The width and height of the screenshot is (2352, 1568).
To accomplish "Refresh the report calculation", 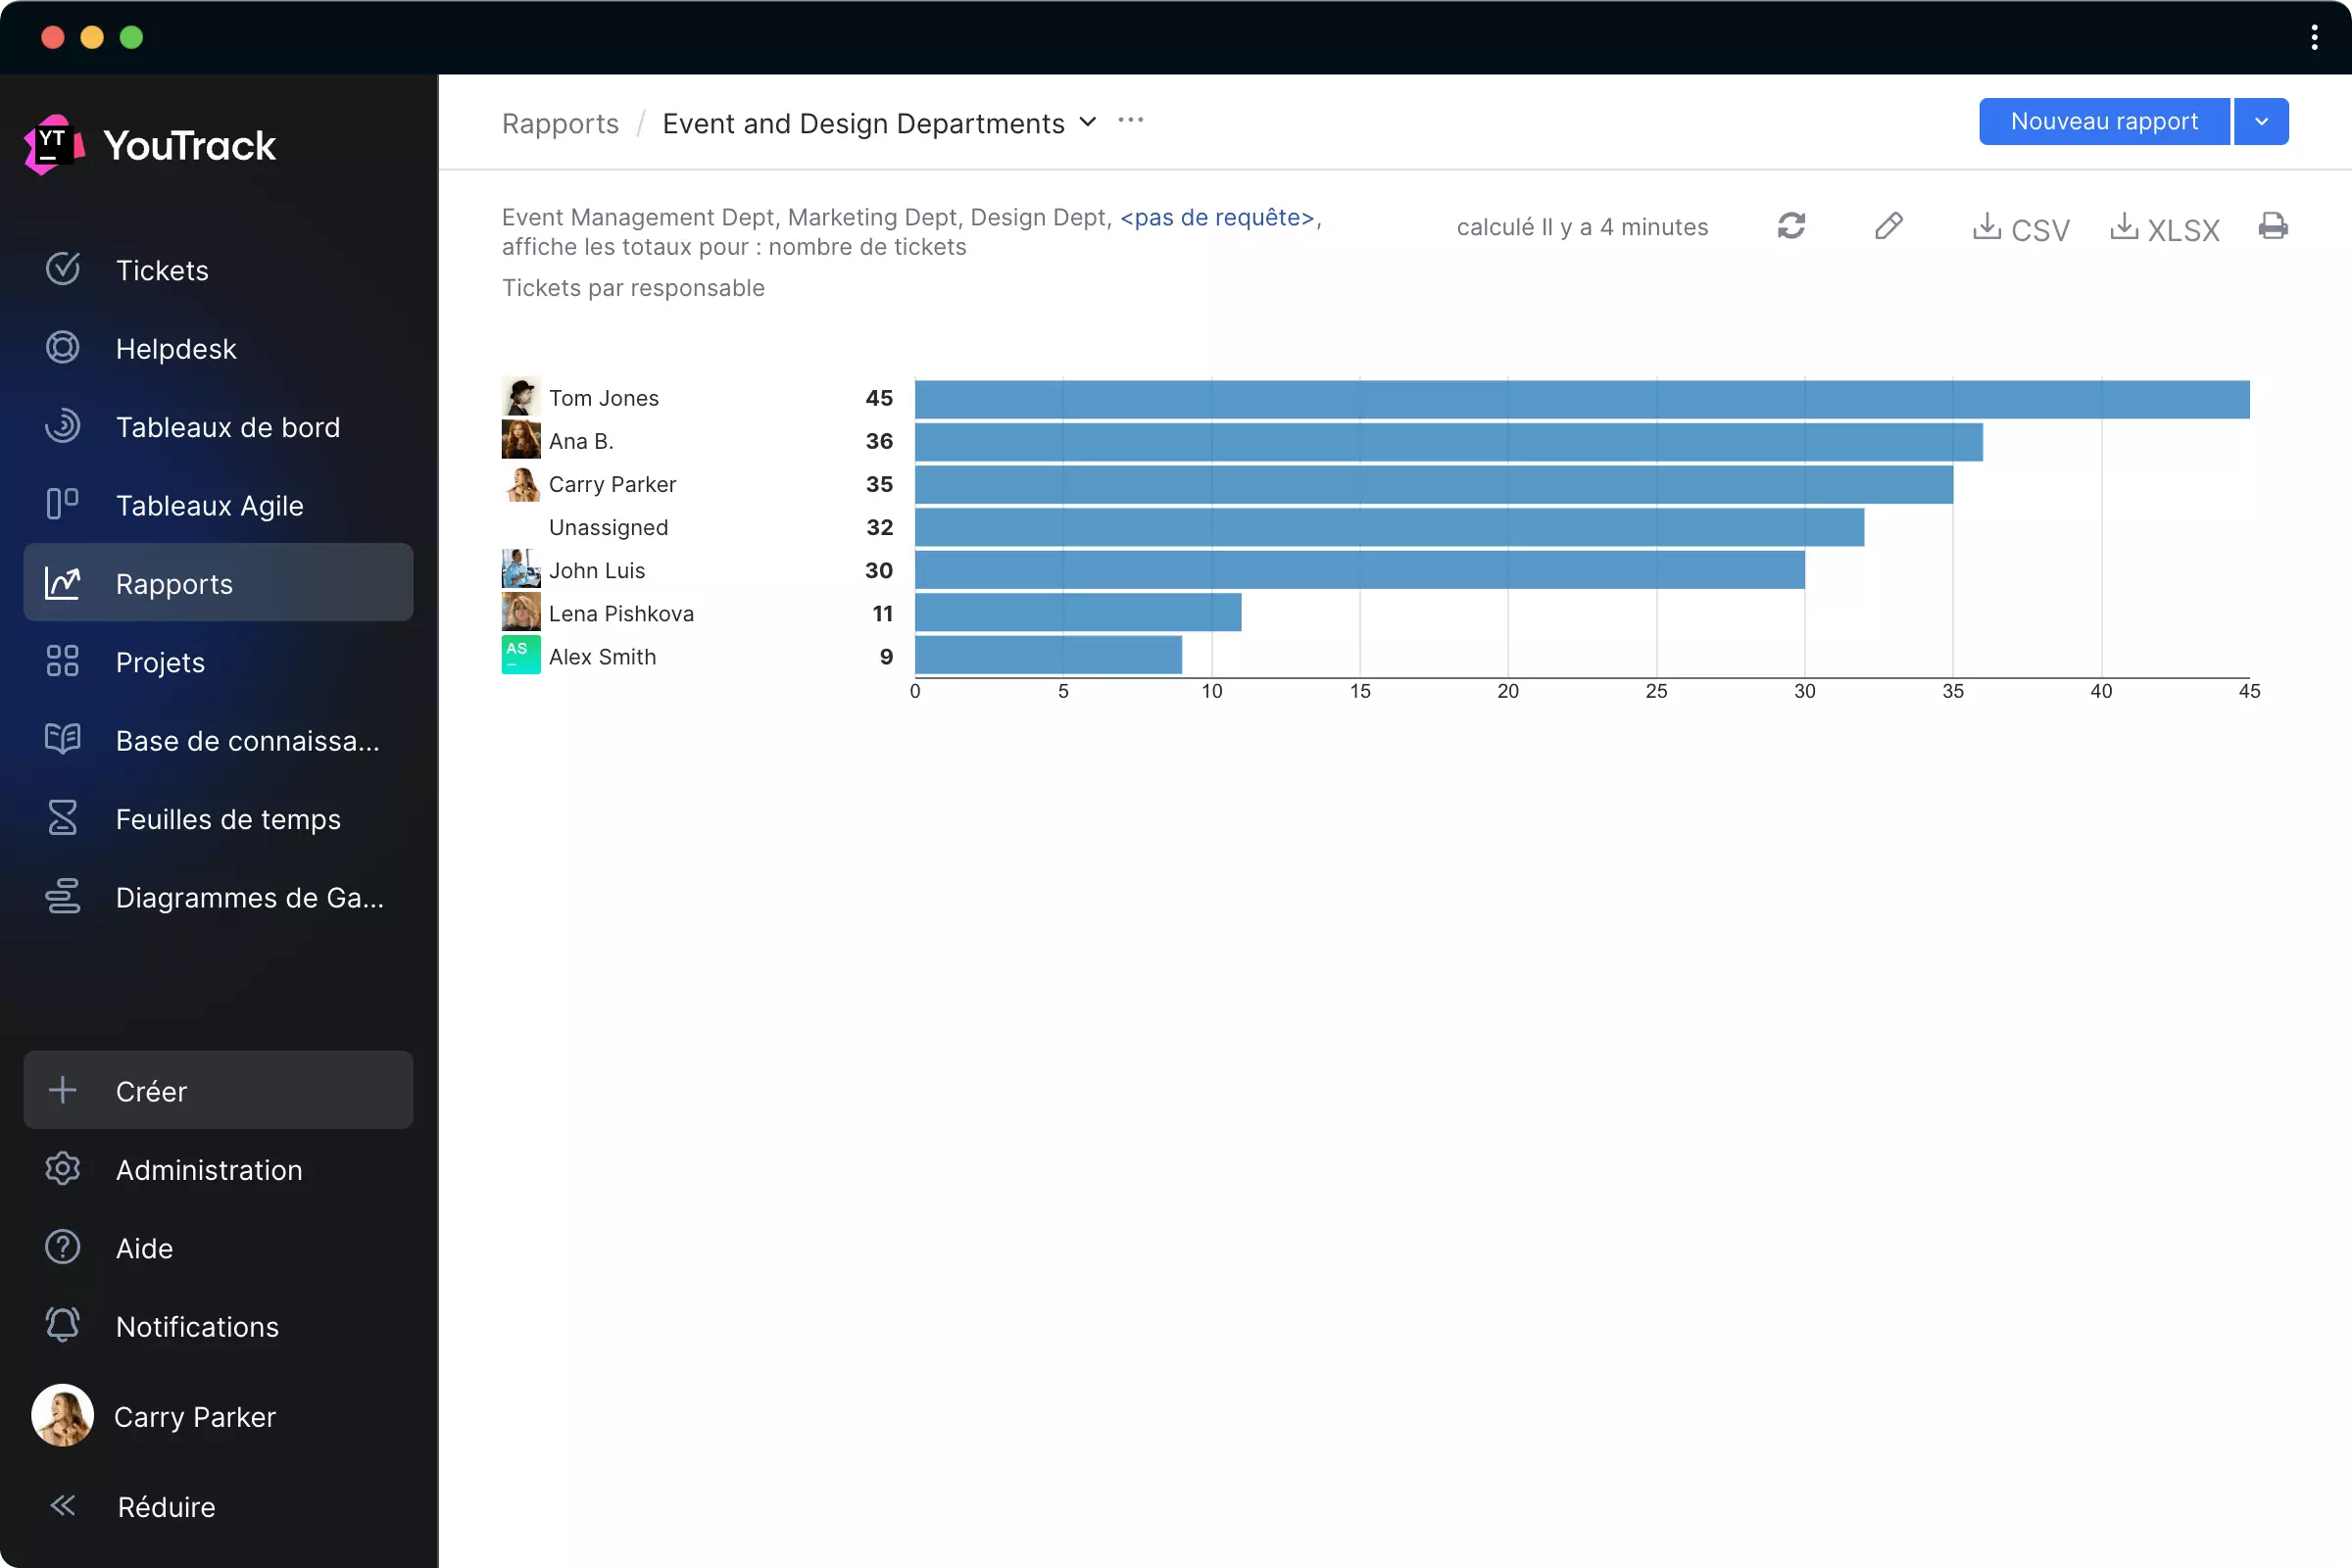I will 1791,227.
